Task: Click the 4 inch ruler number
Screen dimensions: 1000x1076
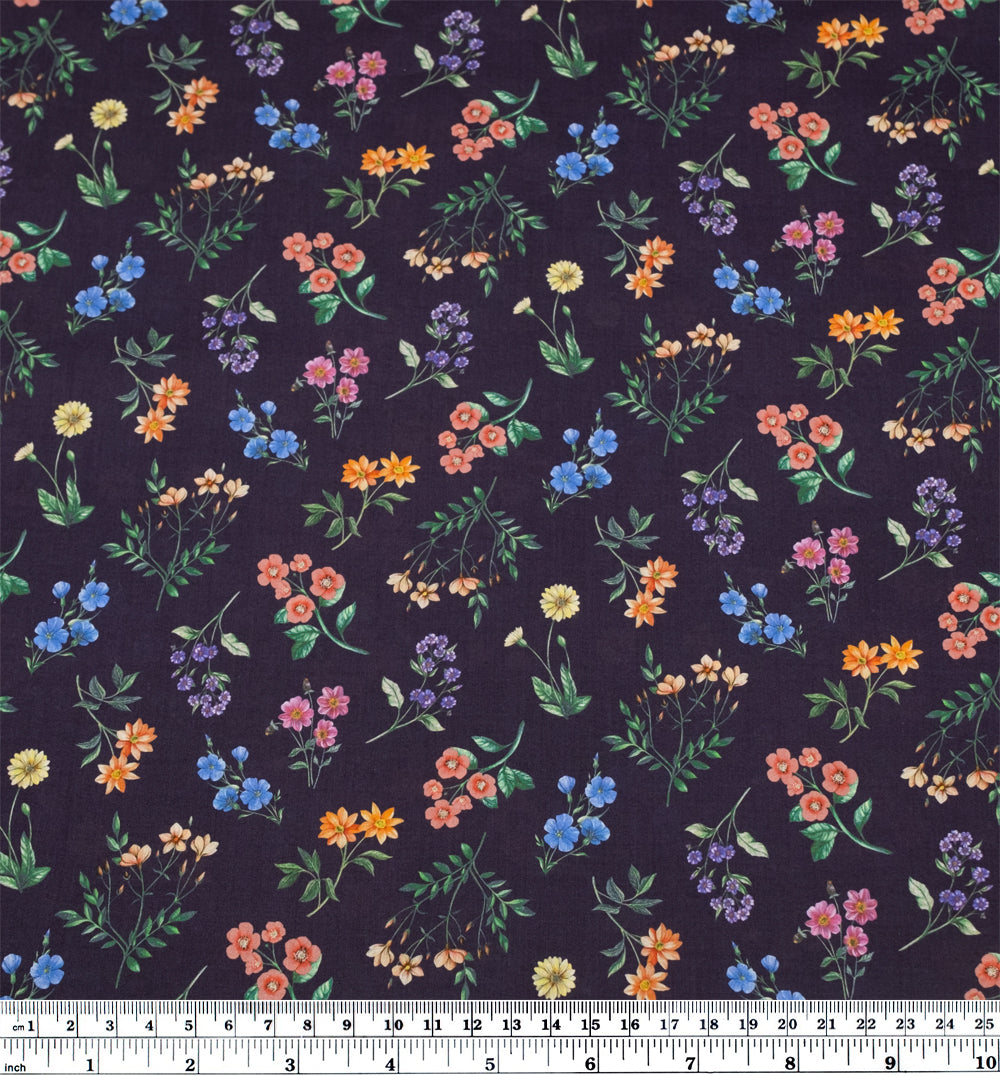Action: (x=390, y=1062)
